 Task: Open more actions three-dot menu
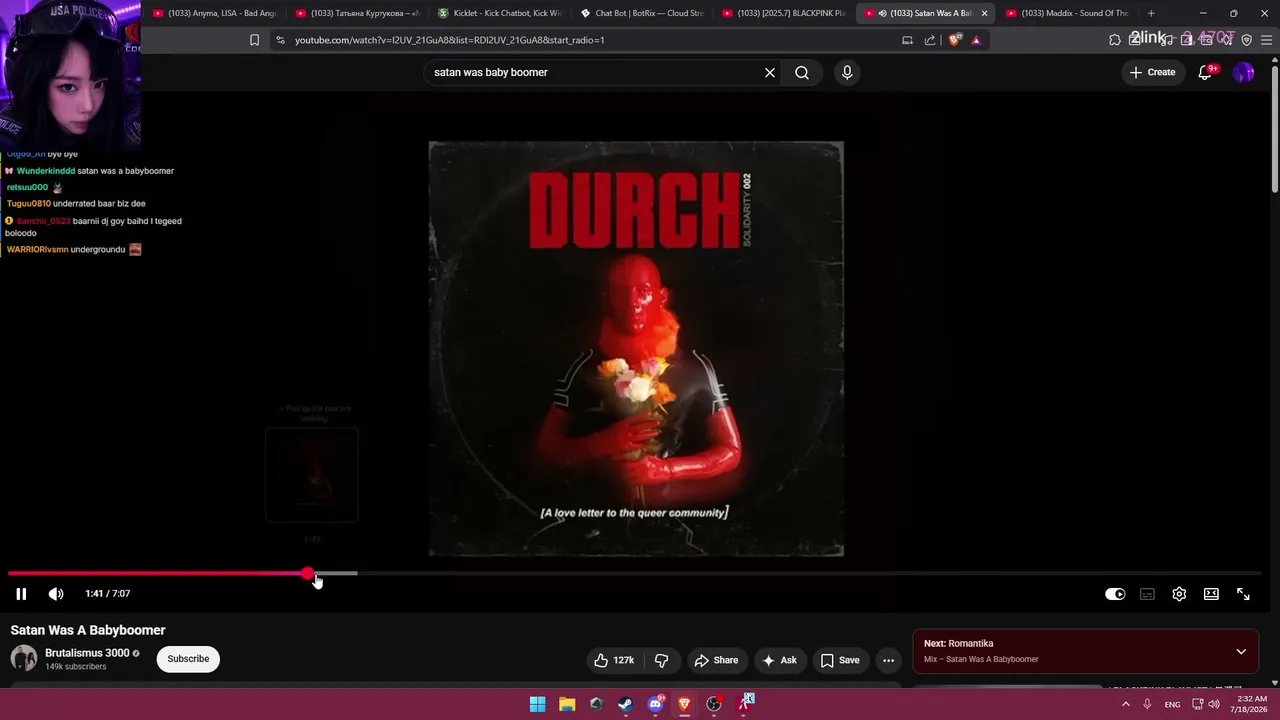click(888, 660)
